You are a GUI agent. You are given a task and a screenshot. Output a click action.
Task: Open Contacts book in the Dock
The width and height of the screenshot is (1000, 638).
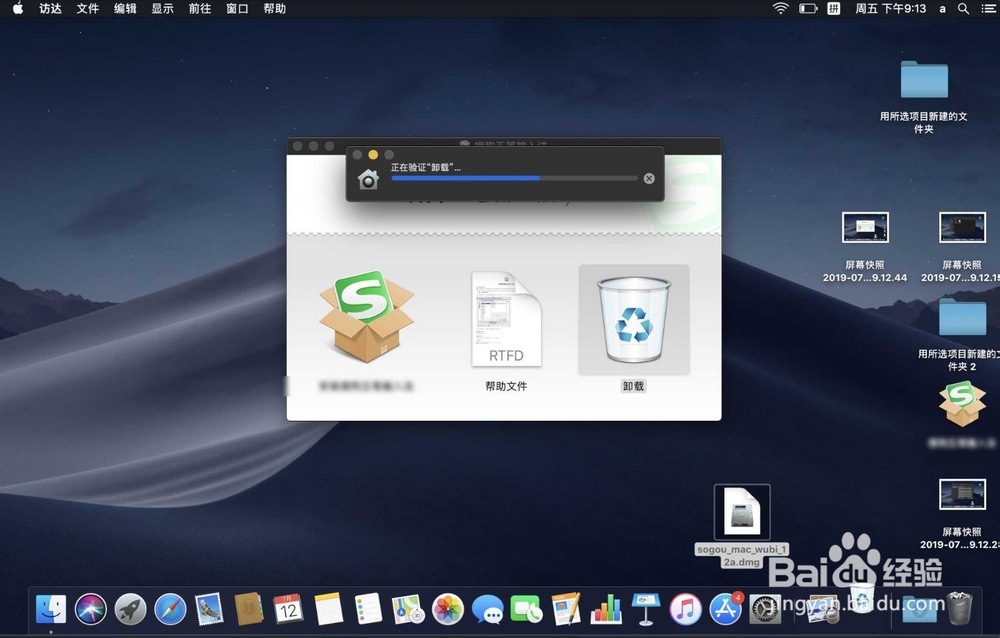click(x=249, y=609)
